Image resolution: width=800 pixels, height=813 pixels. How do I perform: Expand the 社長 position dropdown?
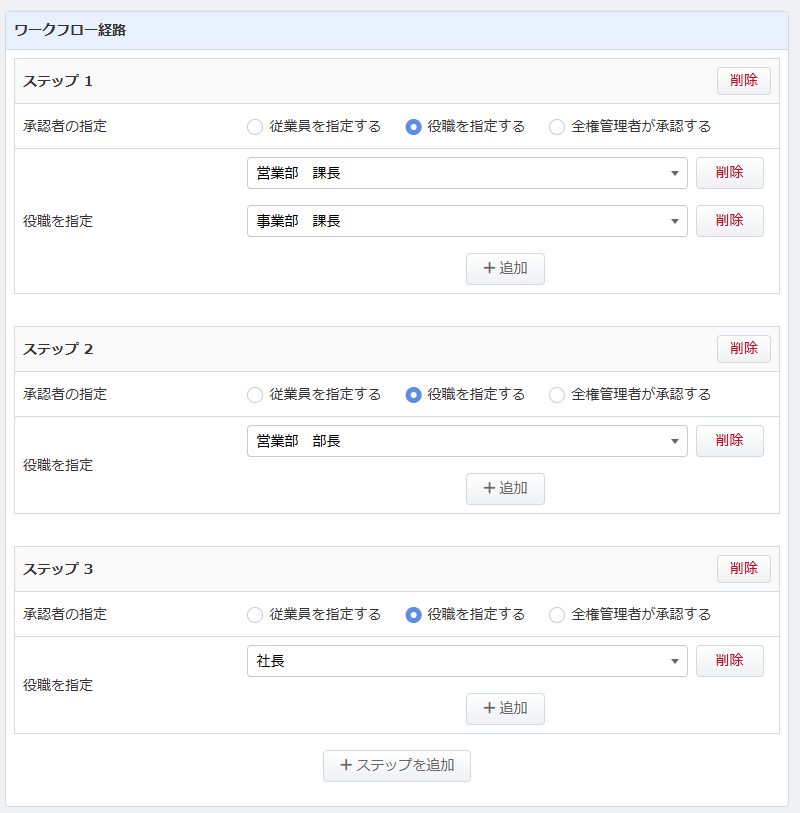pos(467,661)
